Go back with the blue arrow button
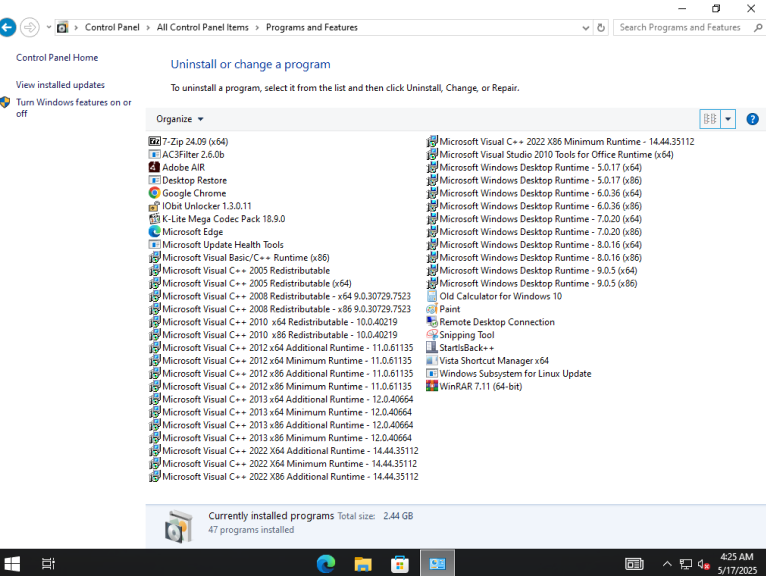This screenshot has height=576, width=766. coord(7,27)
